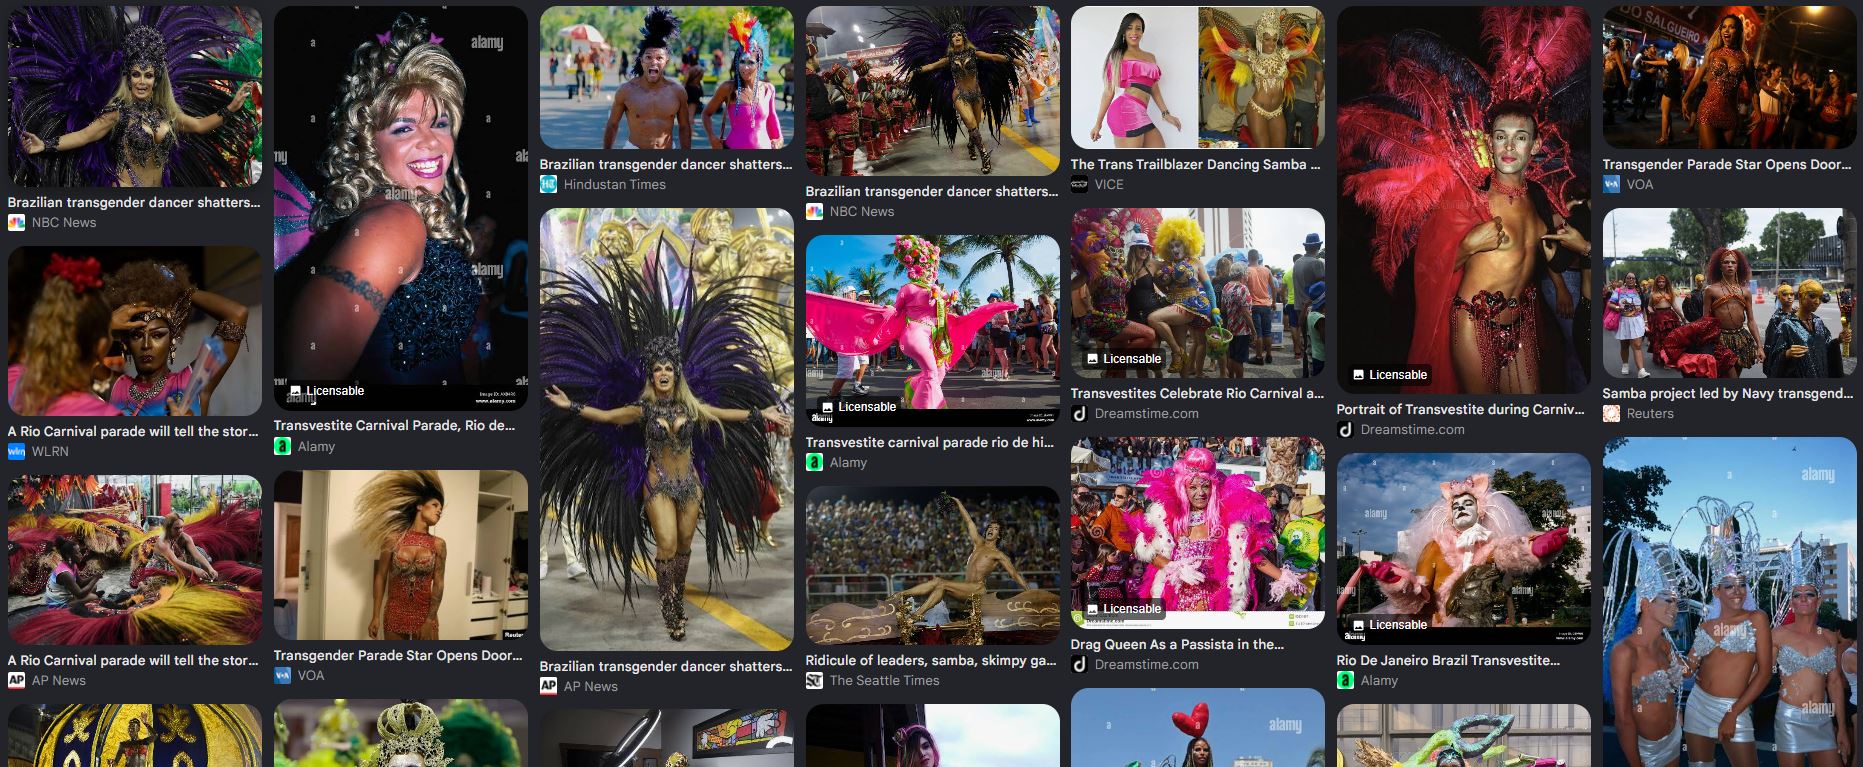Image resolution: width=1863 pixels, height=767 pixels.
Task: Open thumbnail above "Rio De Janeiro Brazil Transvestite..."
Action: tap(1464, 549)
